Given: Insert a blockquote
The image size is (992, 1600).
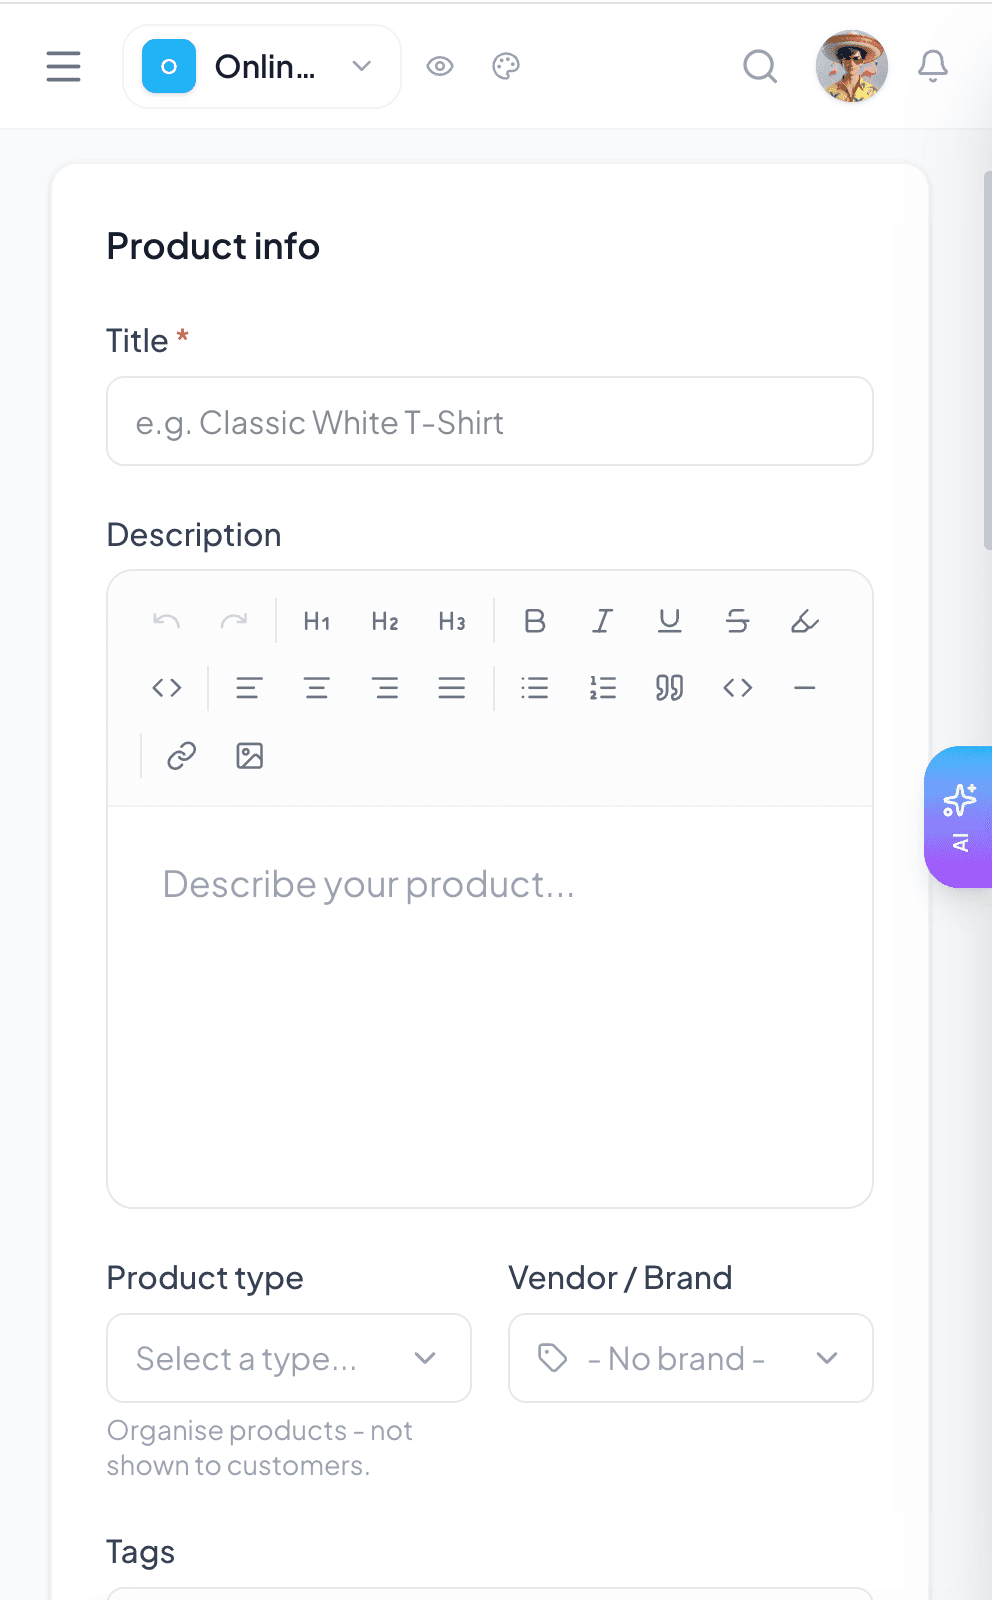Looking at the screenshot, I should point(669,687).
